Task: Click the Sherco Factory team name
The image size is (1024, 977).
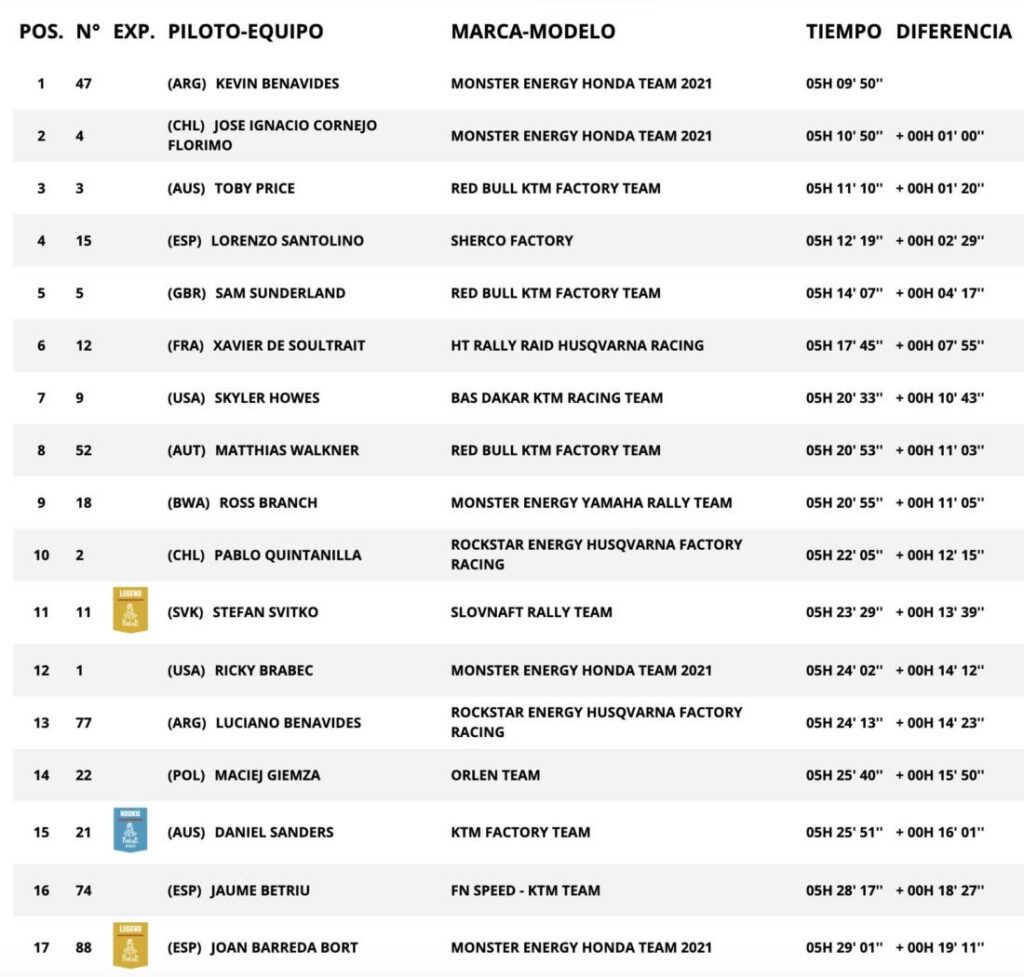Action: 512,240
